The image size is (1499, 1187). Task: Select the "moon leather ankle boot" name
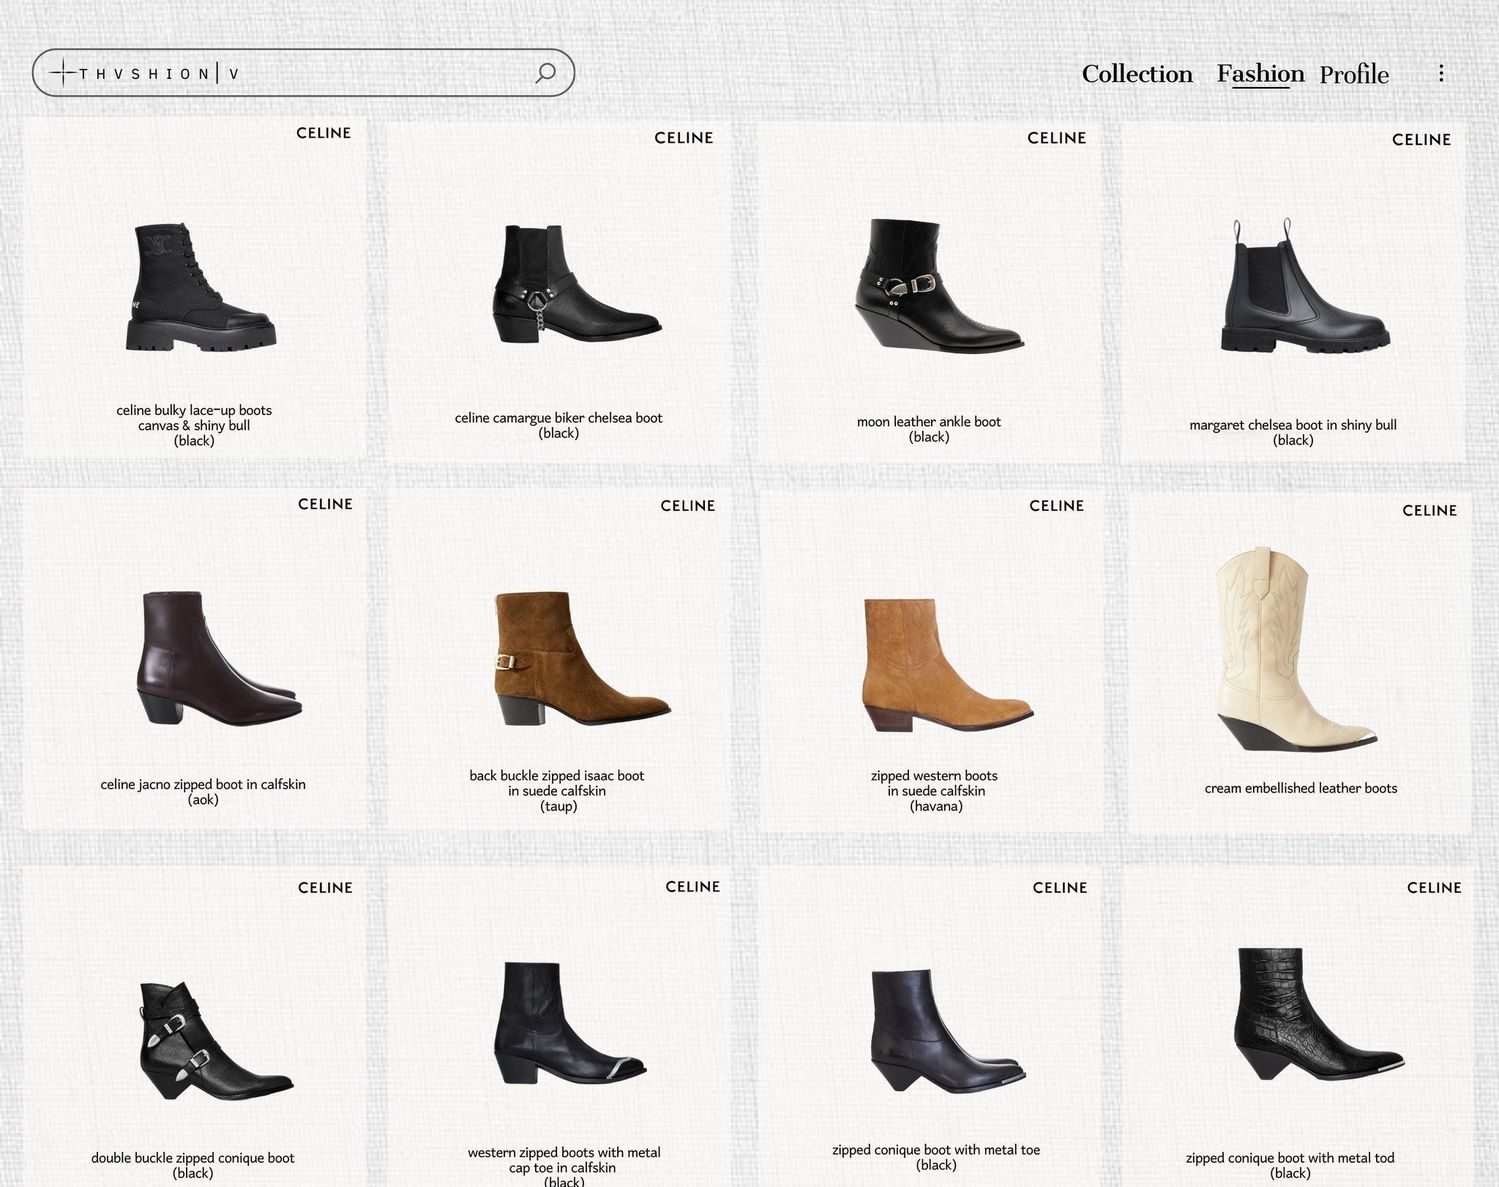click(x=929, y=422)
